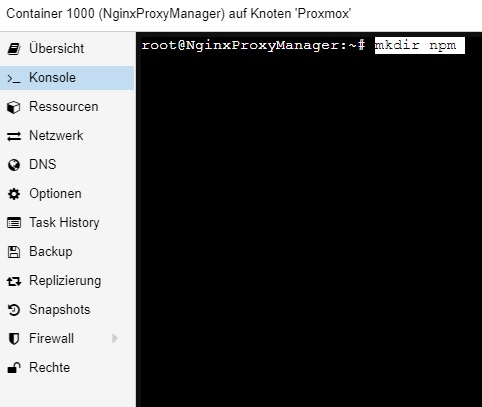Click the Übersicht book icon
The width and height of the screenshot is (482, 407).
tap(14, 49)
